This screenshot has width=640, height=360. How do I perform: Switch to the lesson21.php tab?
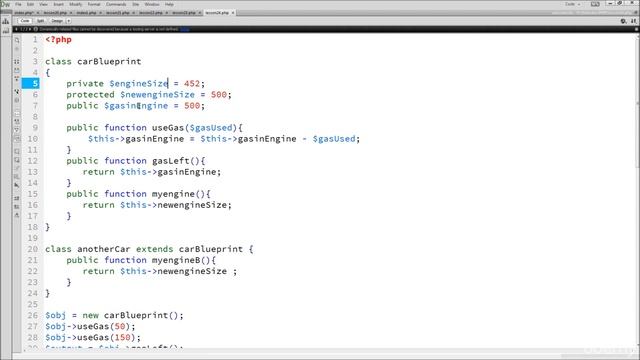(x=118, y=13)
